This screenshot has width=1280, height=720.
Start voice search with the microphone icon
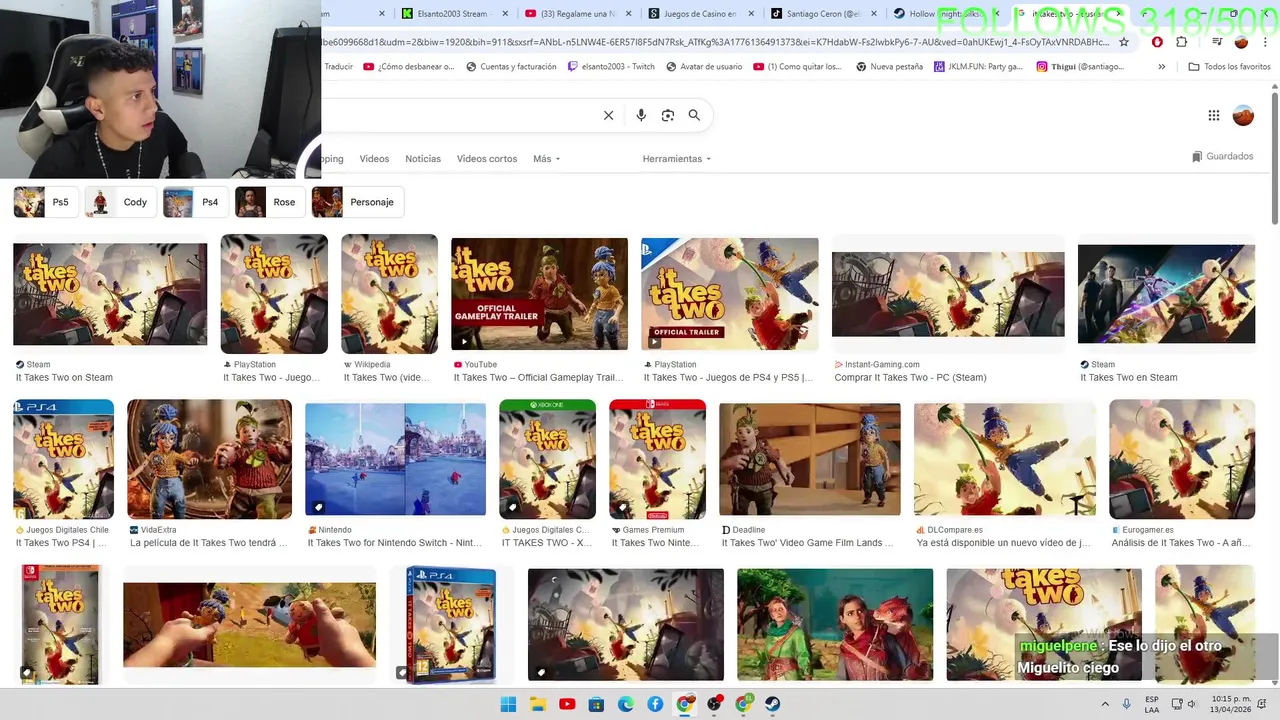tap(641, 115)
